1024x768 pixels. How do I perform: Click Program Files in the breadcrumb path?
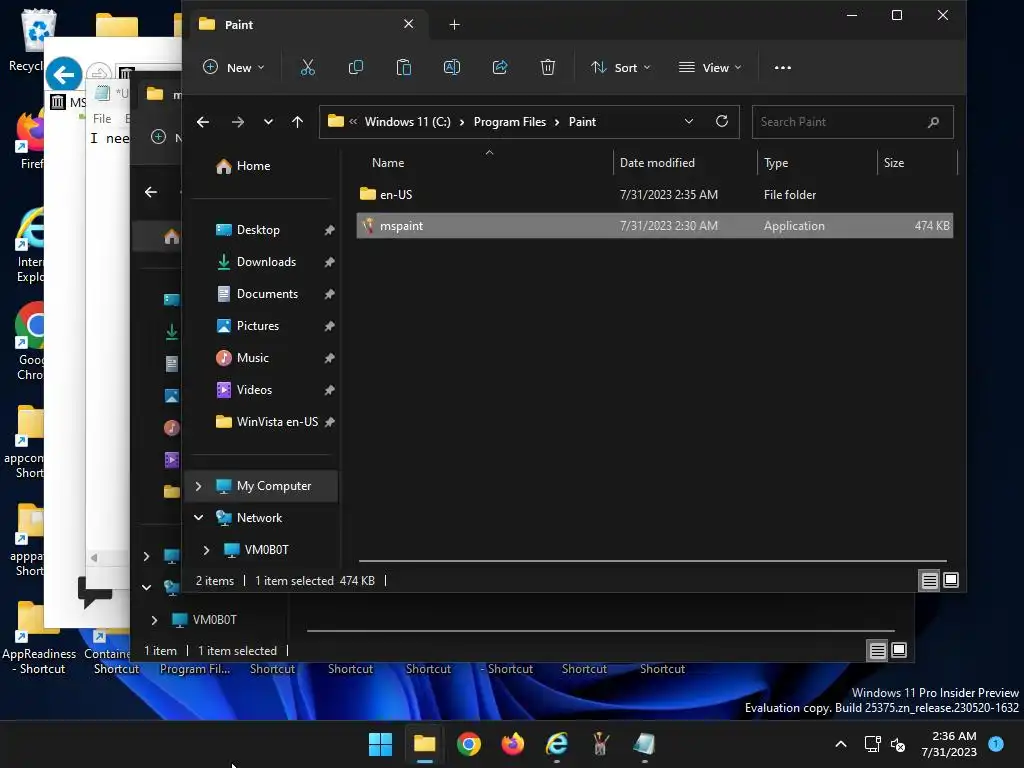click(x=509, y=122)
